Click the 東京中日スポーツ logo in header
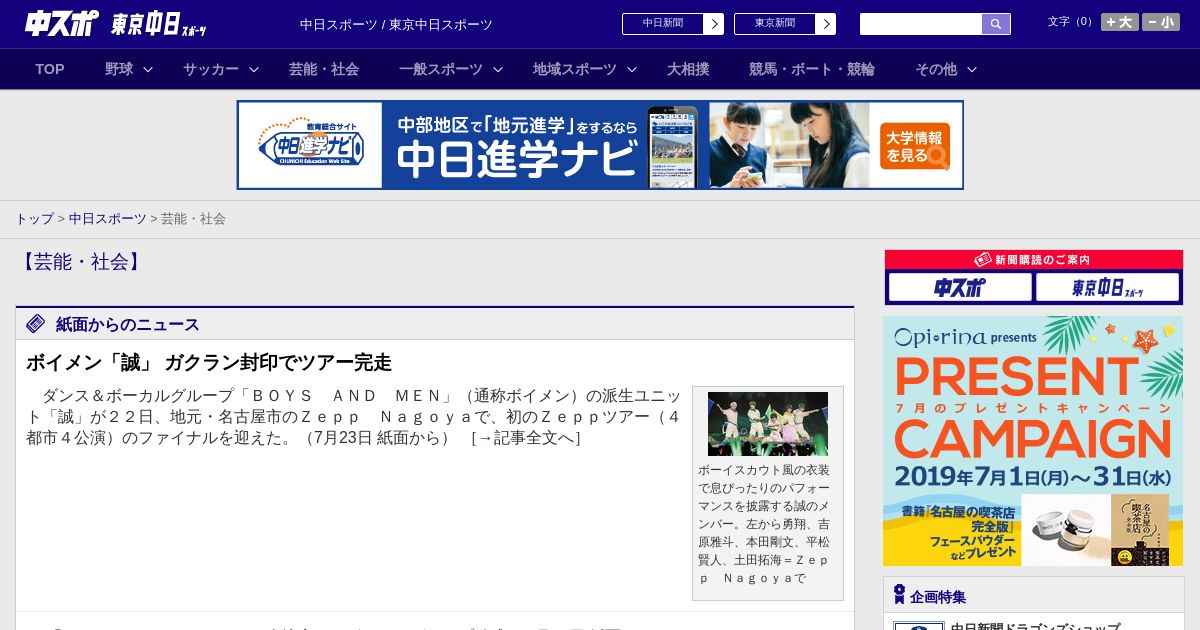 click(159, 24)
